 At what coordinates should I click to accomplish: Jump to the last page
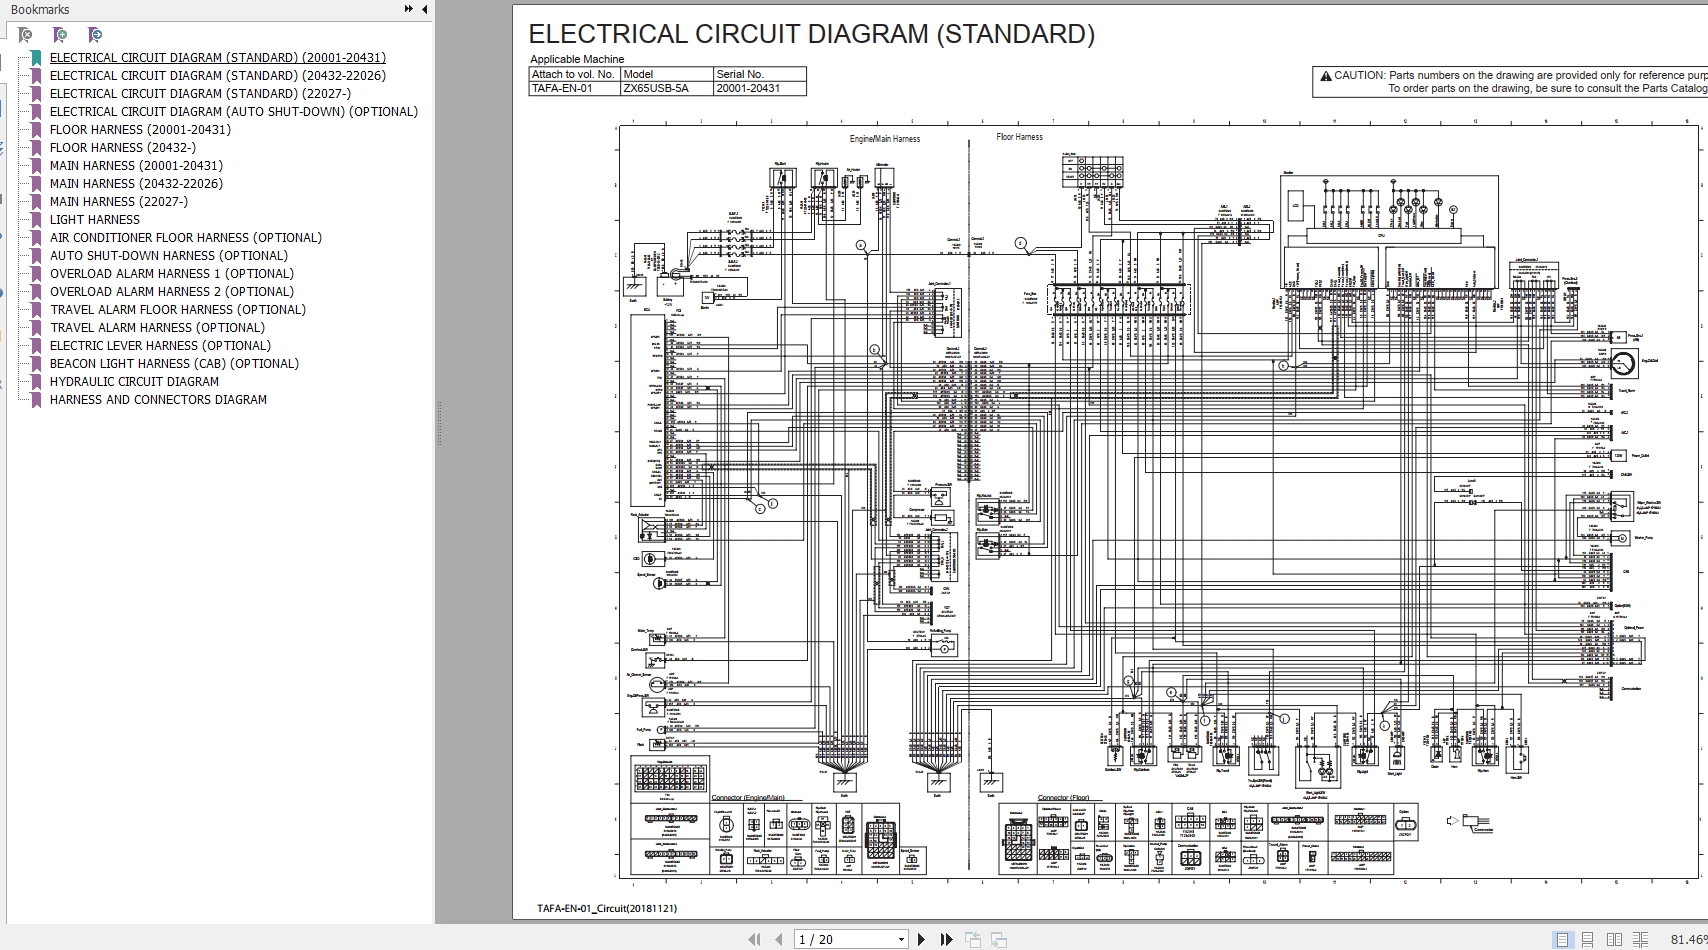tap(946, 939)
